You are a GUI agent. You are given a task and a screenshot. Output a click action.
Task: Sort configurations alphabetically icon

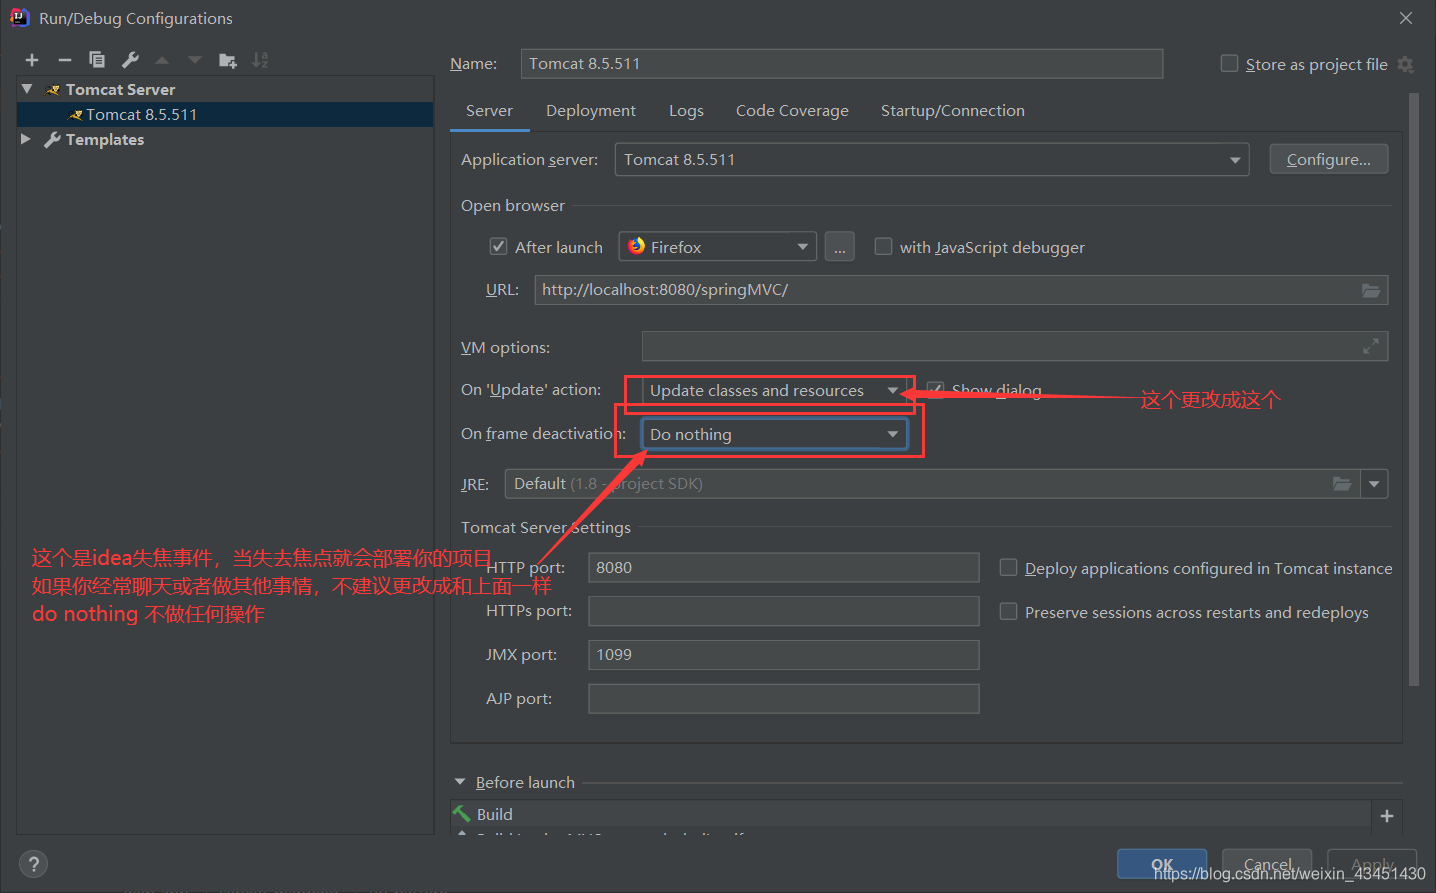pyautogui.click(x=261, y=61)
